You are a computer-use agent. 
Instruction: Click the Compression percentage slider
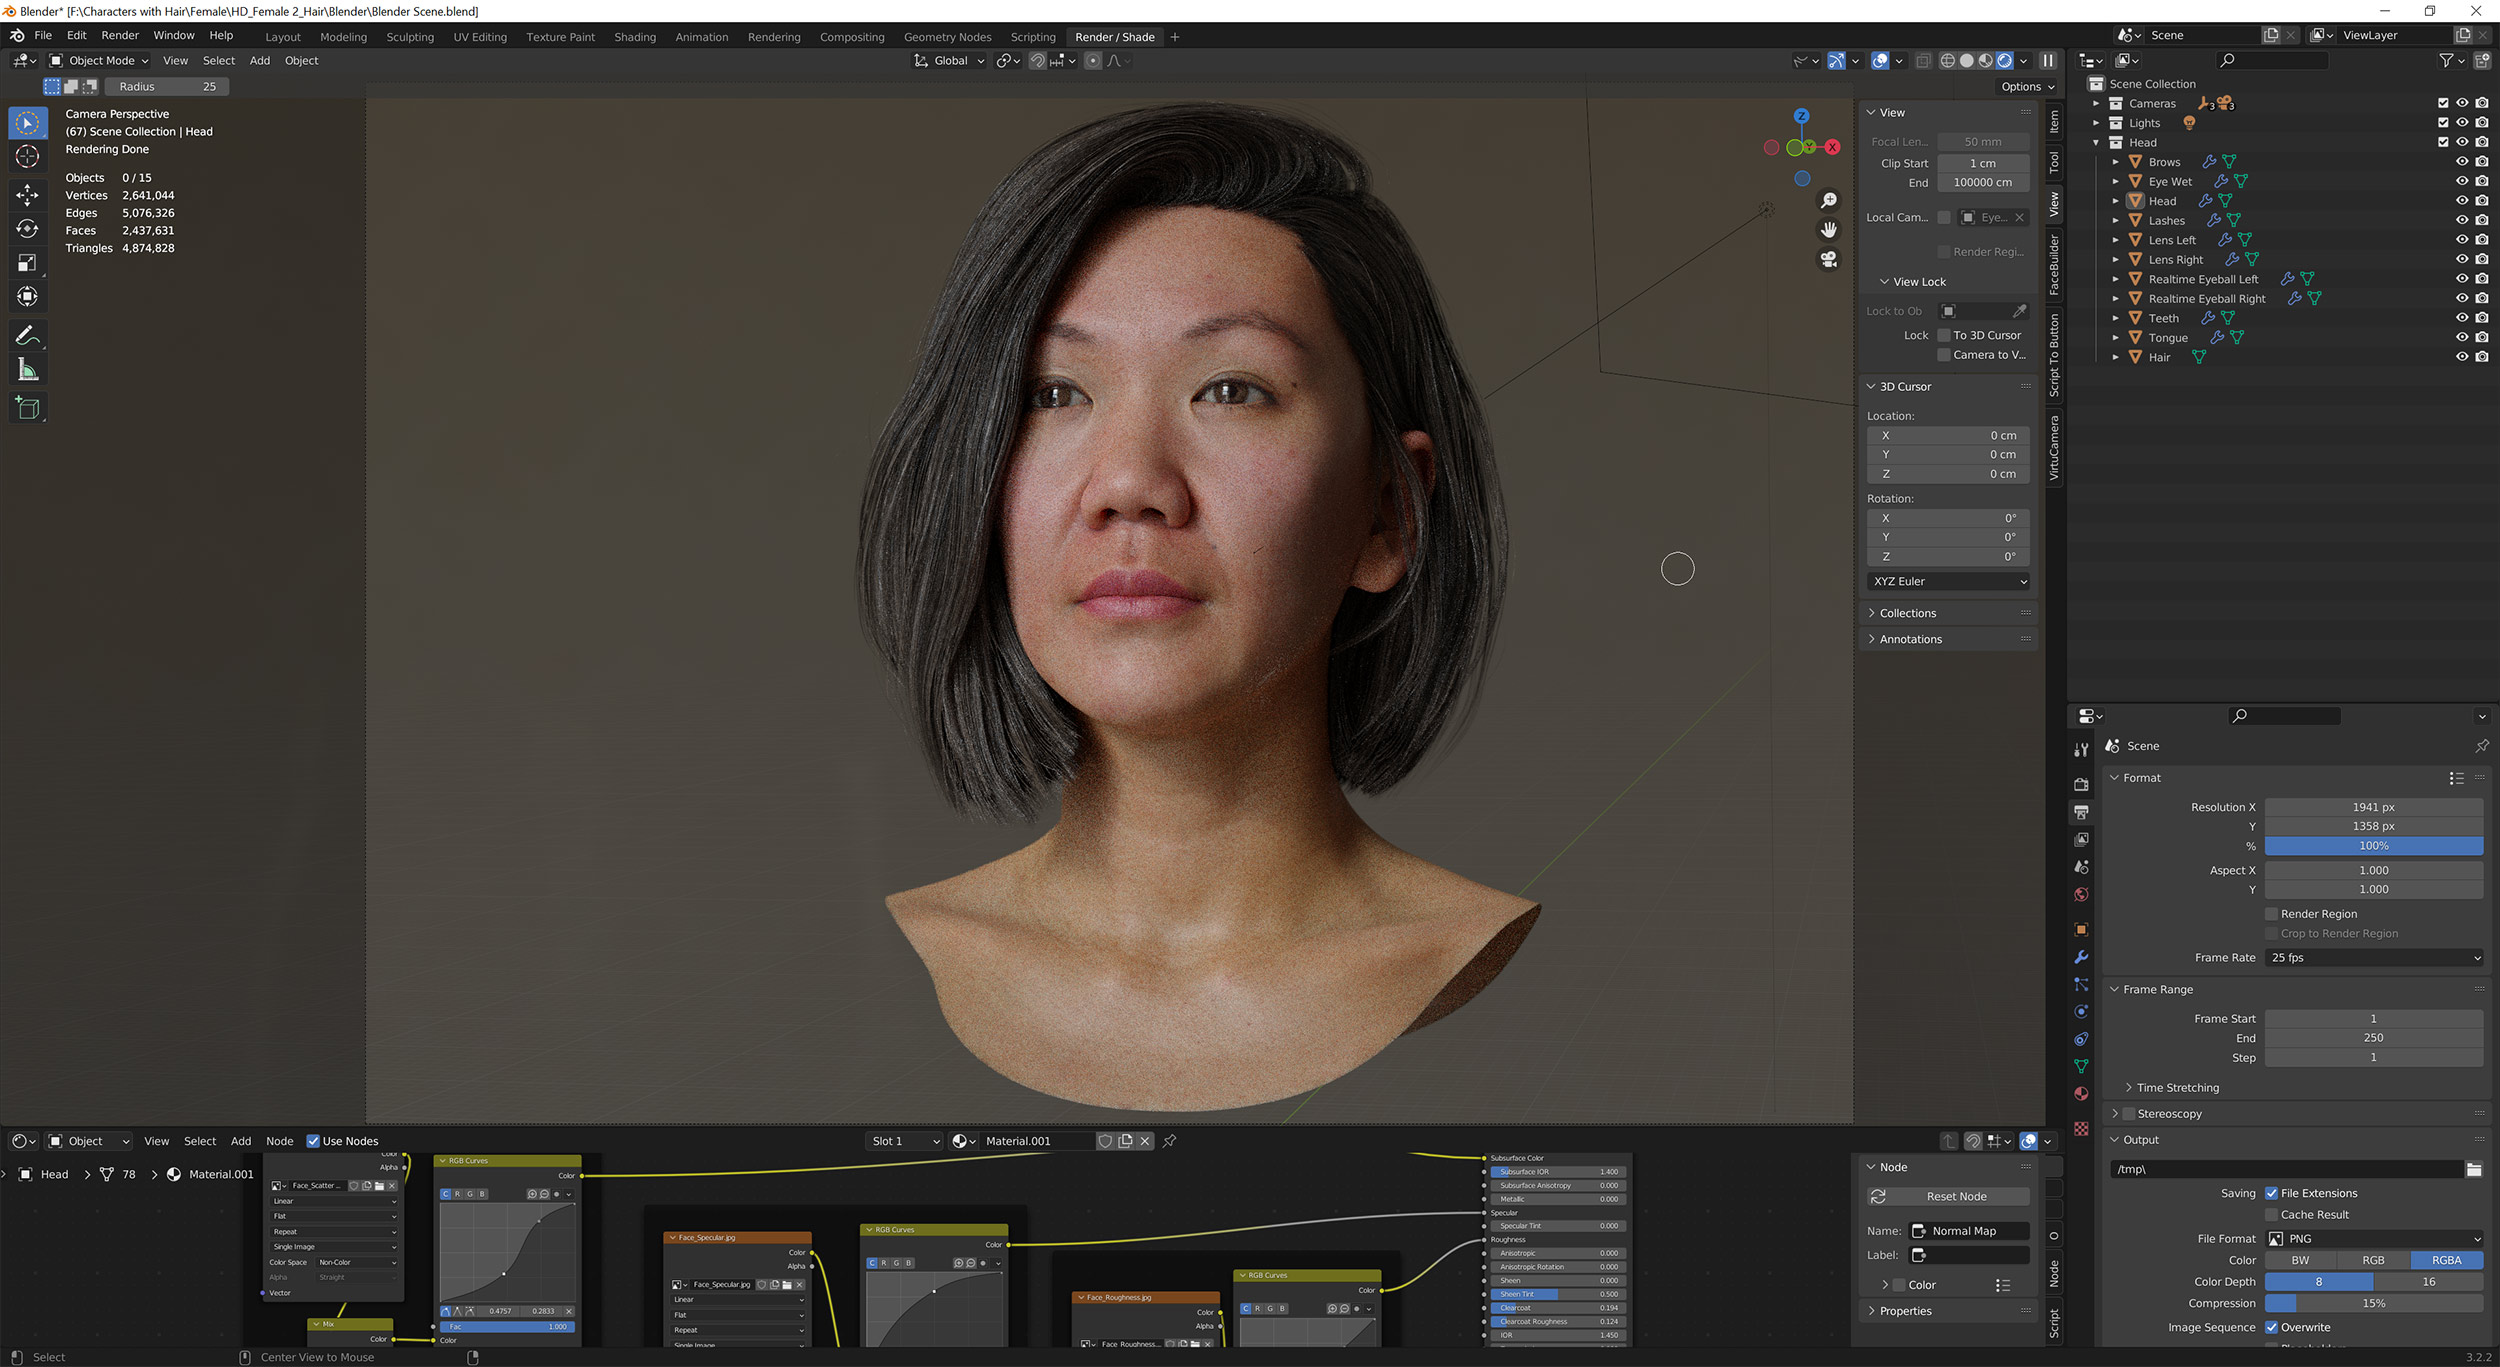pyautogui.click(x=2375, y=1302)
